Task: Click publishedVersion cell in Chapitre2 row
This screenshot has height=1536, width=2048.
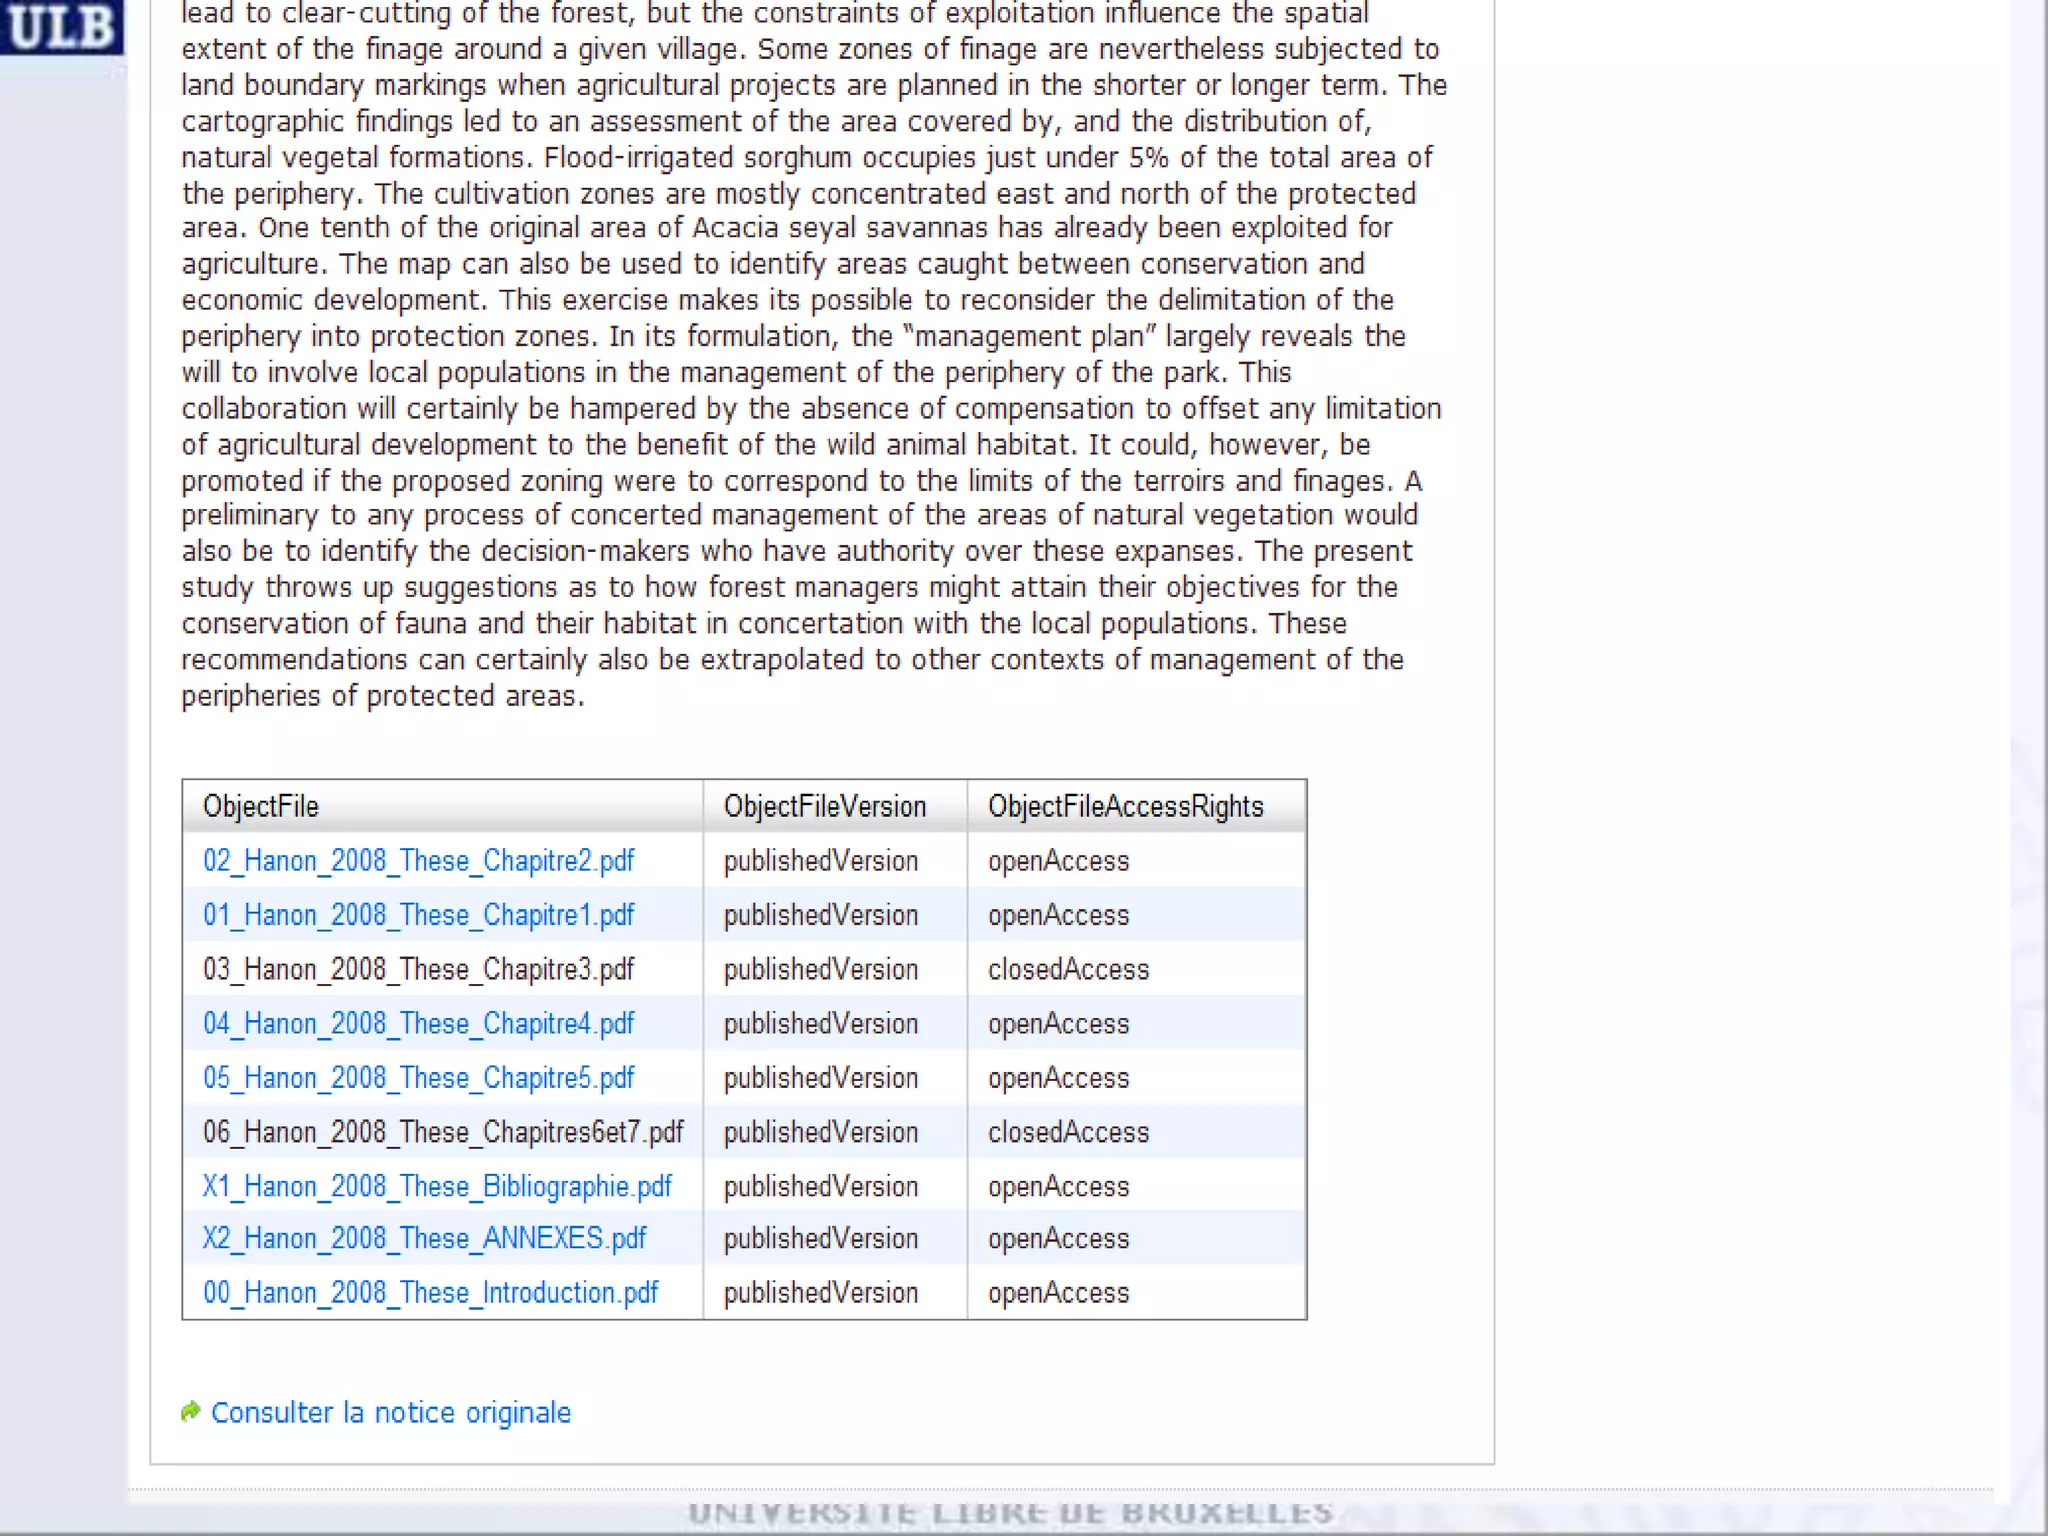Action: point(820,861)
